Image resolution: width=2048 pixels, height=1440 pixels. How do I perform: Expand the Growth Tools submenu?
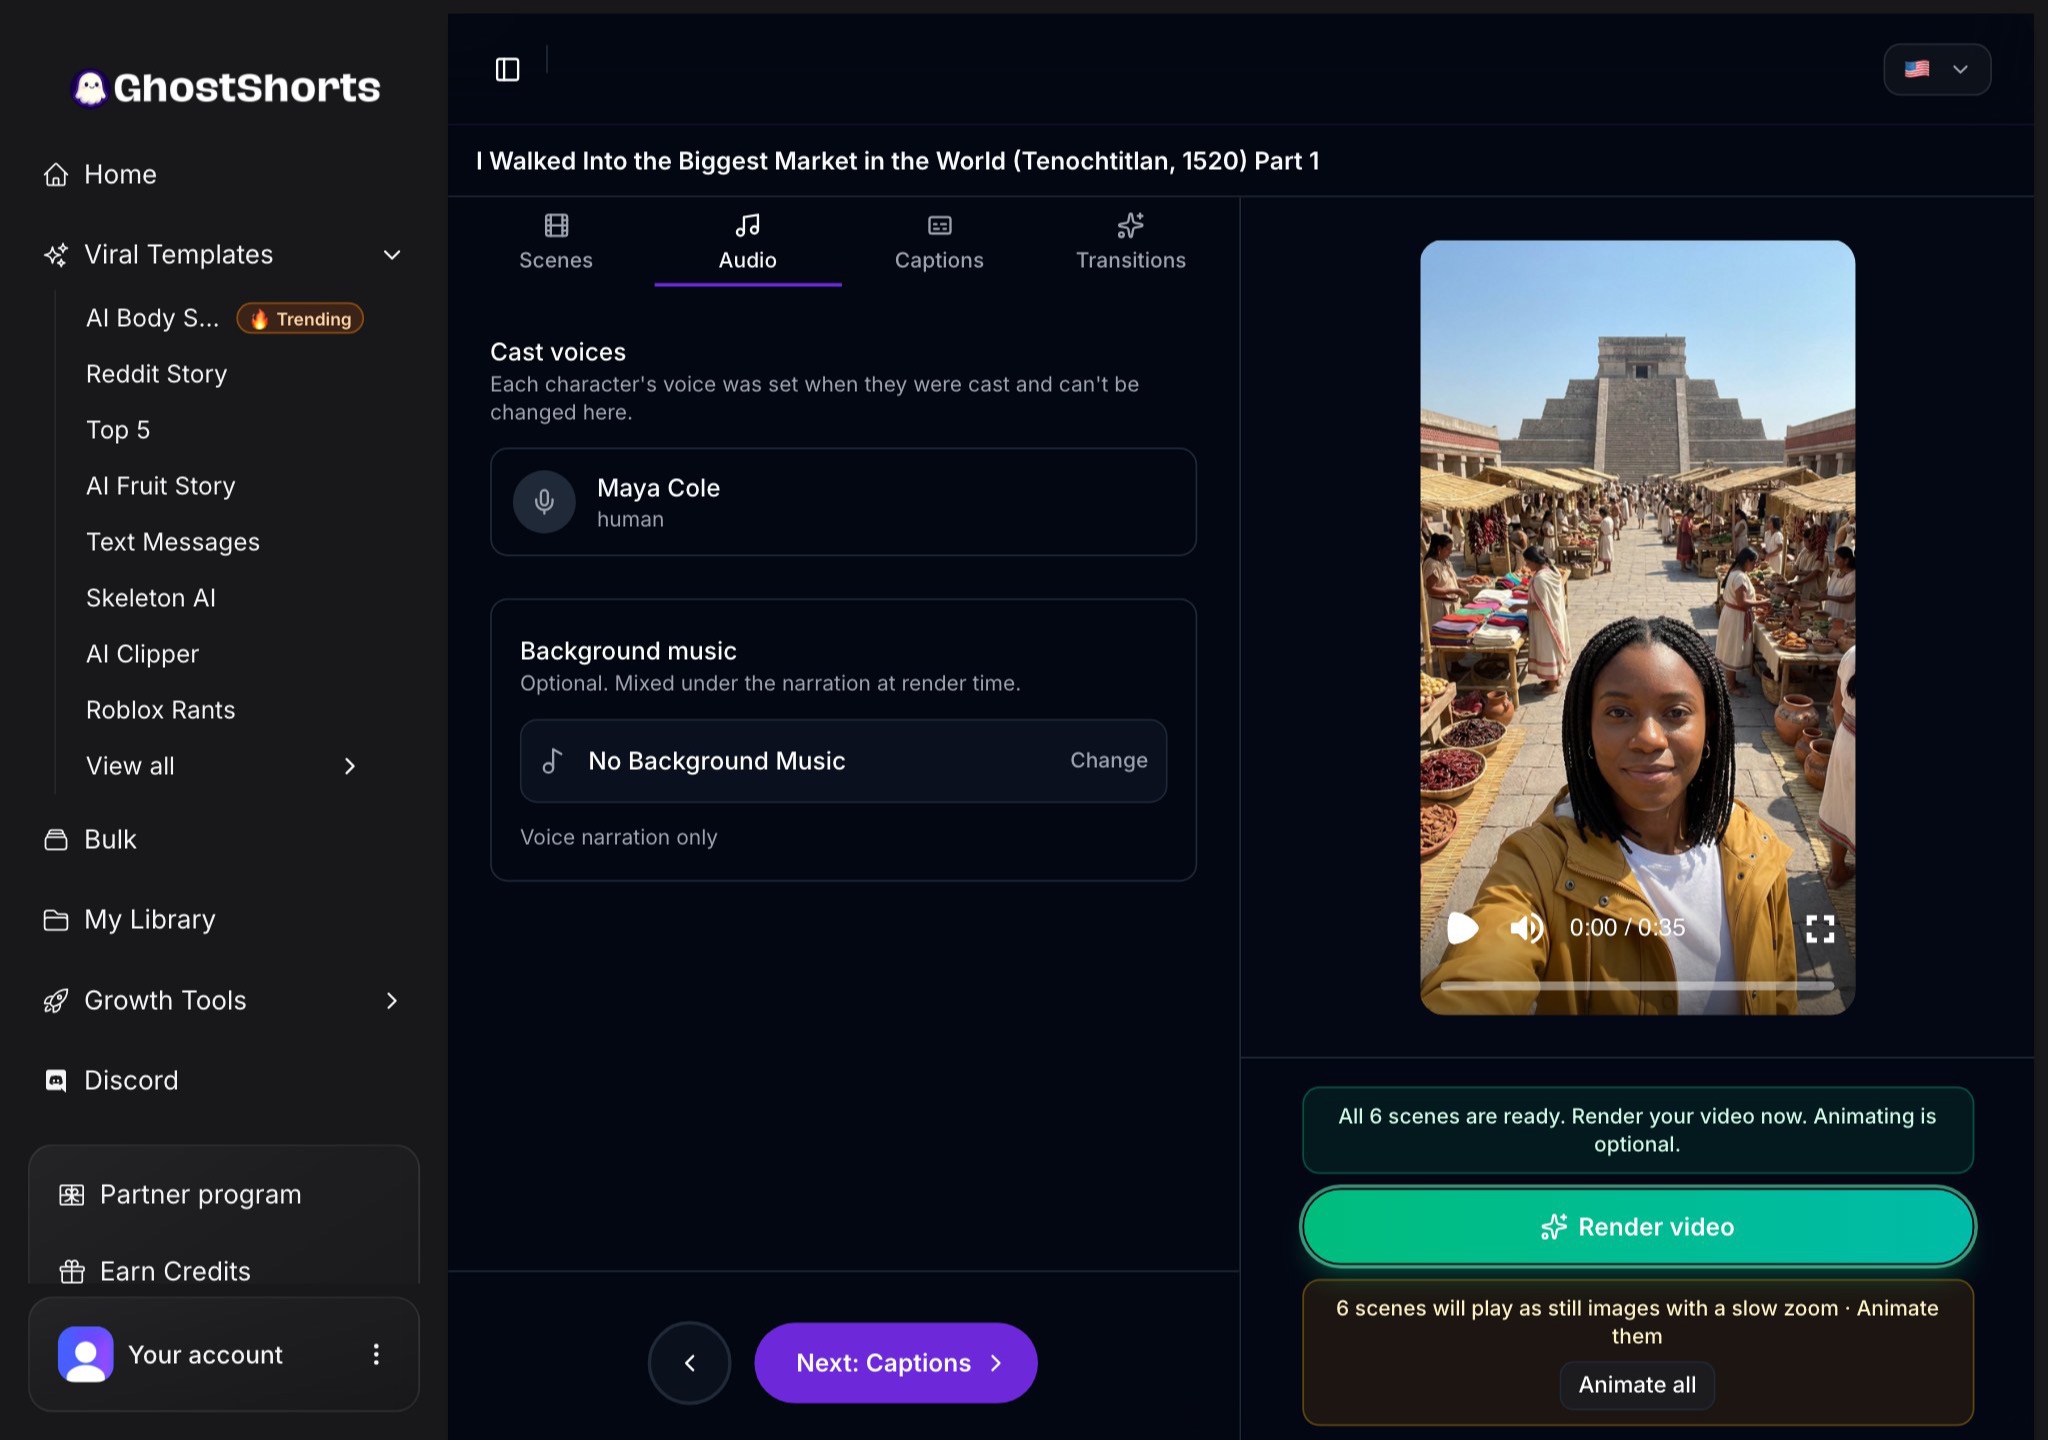(392, 1000)
